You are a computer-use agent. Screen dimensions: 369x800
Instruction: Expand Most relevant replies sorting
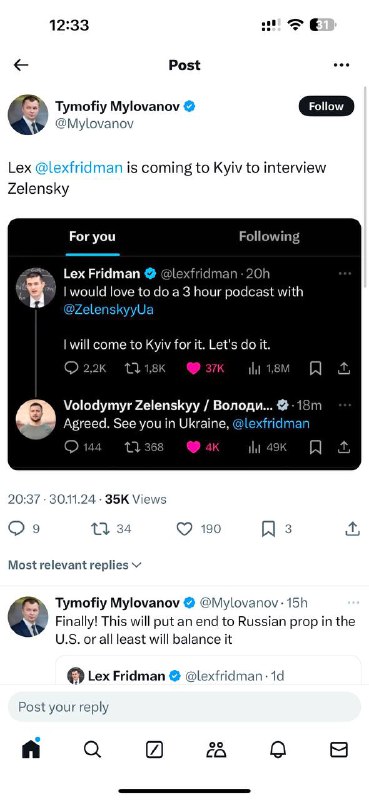75,565
